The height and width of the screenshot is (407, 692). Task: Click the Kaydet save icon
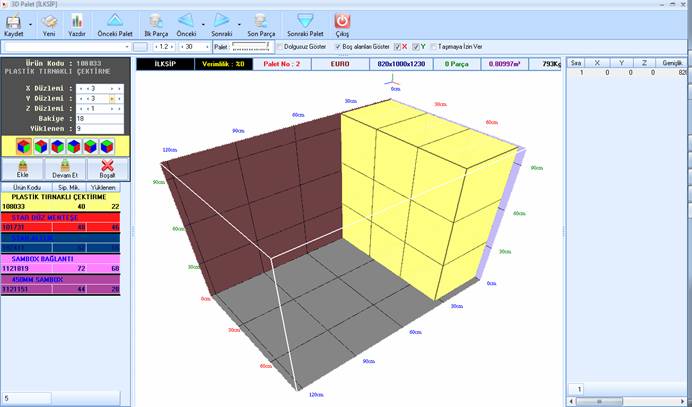click(x=14, y=20)
